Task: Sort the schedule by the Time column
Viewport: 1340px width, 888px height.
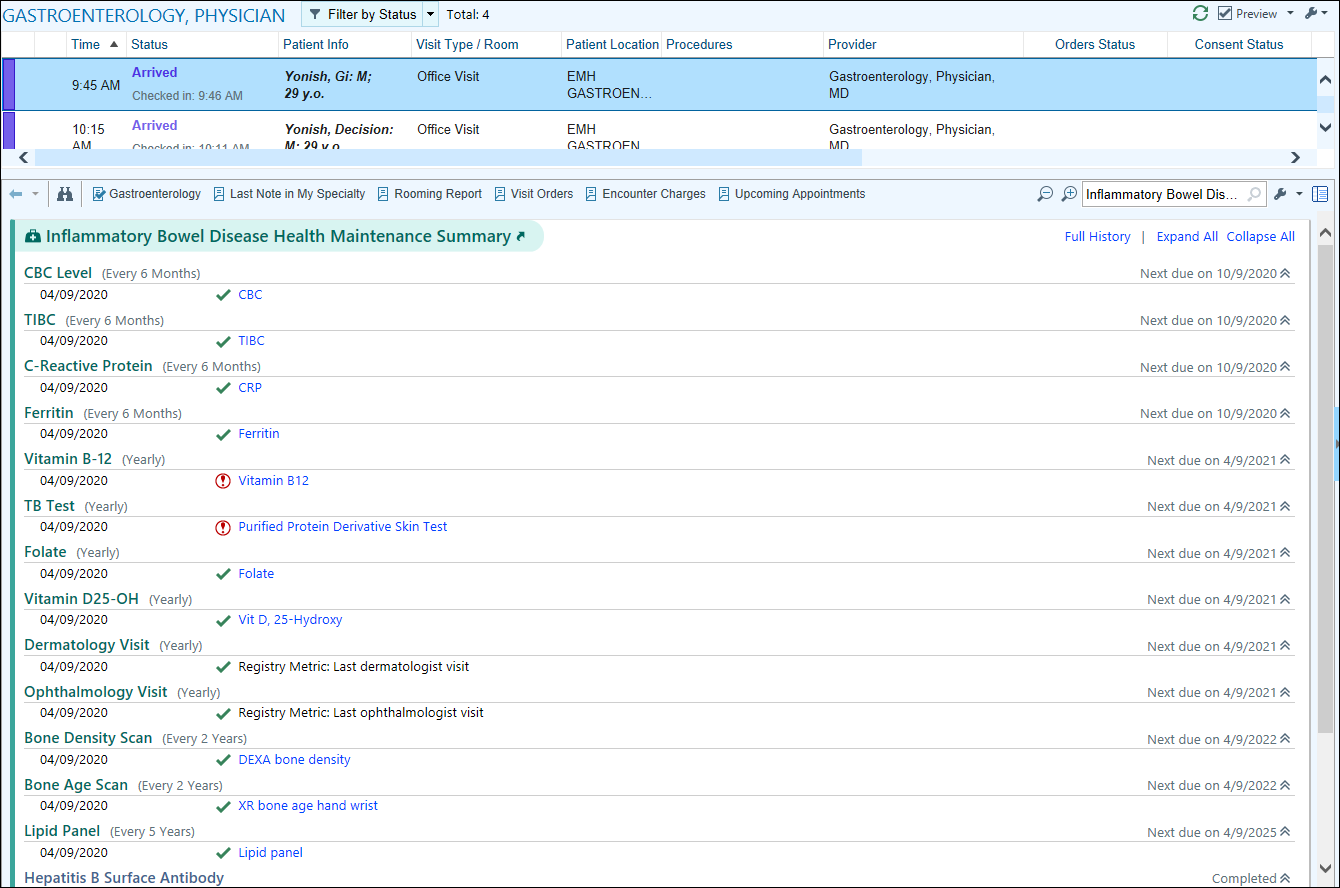Action: point(86,45)
